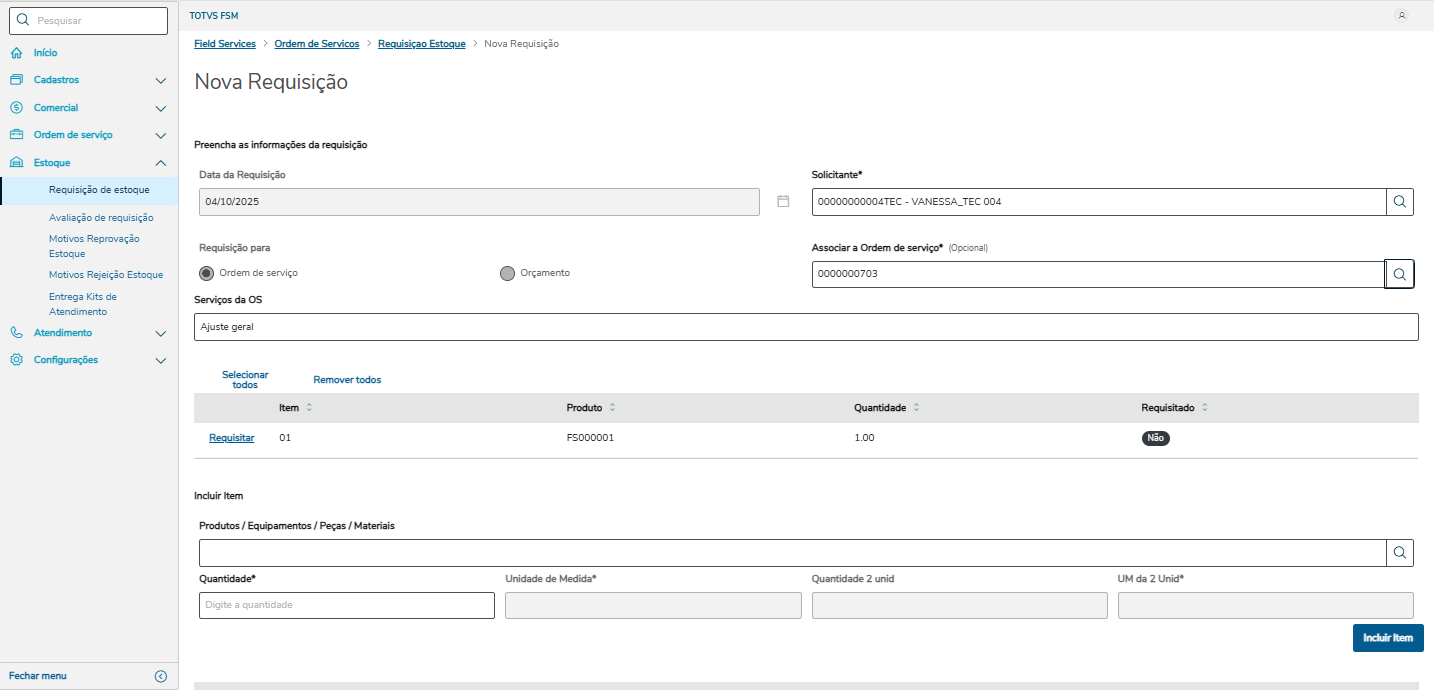Open Avaliação de requisição menu item
The height and width of the screenshot is (690, 1434).
coord(101,217)
